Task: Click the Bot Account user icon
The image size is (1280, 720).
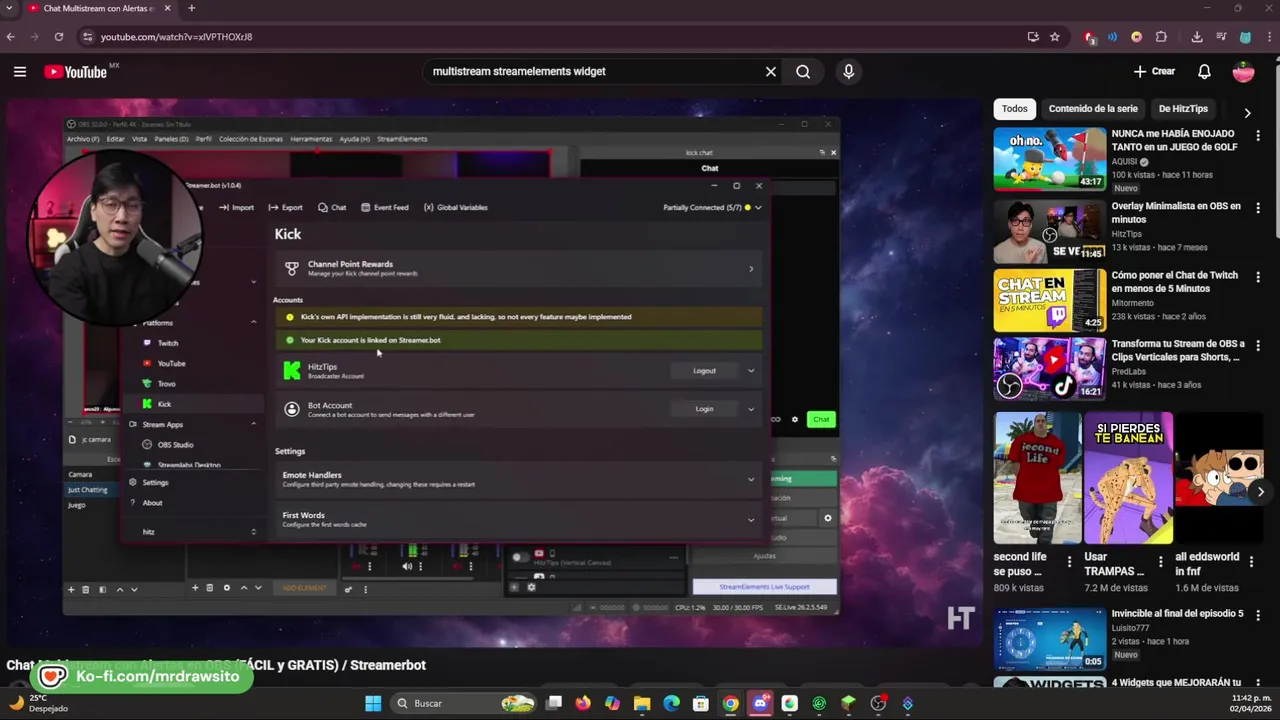Action: tap(292, 409)
